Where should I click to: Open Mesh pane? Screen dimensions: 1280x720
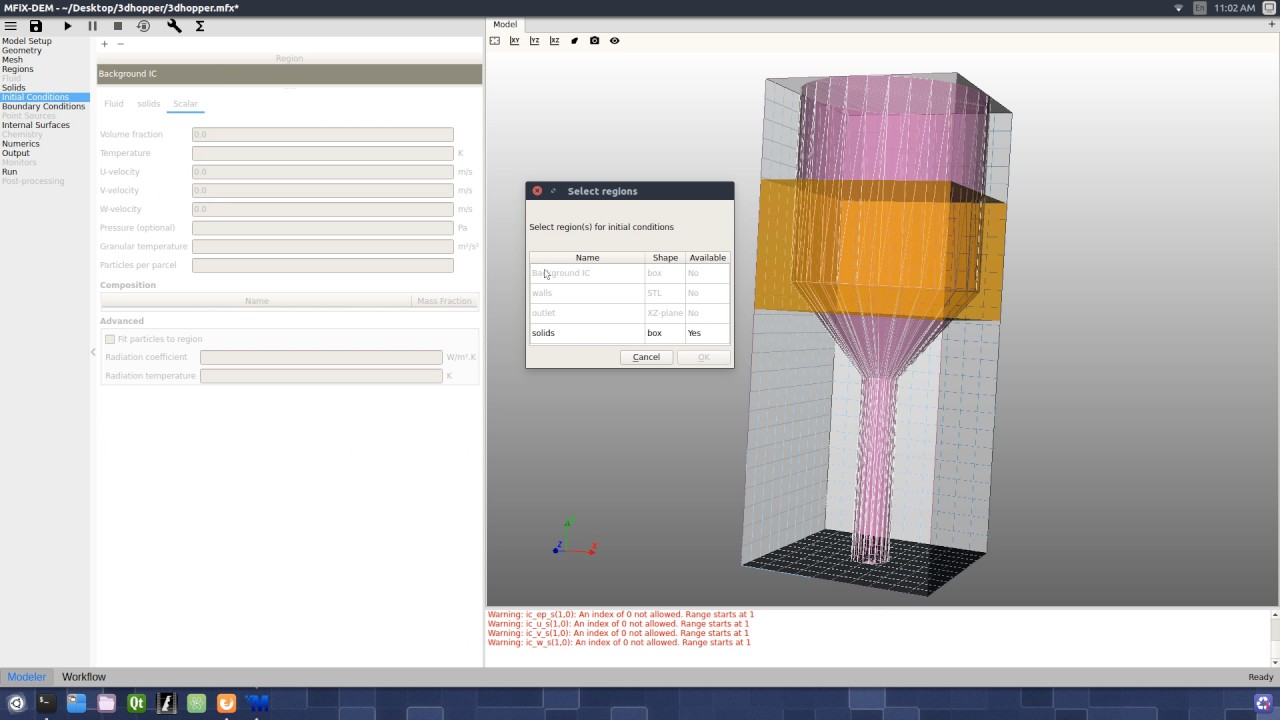(12, 60)
